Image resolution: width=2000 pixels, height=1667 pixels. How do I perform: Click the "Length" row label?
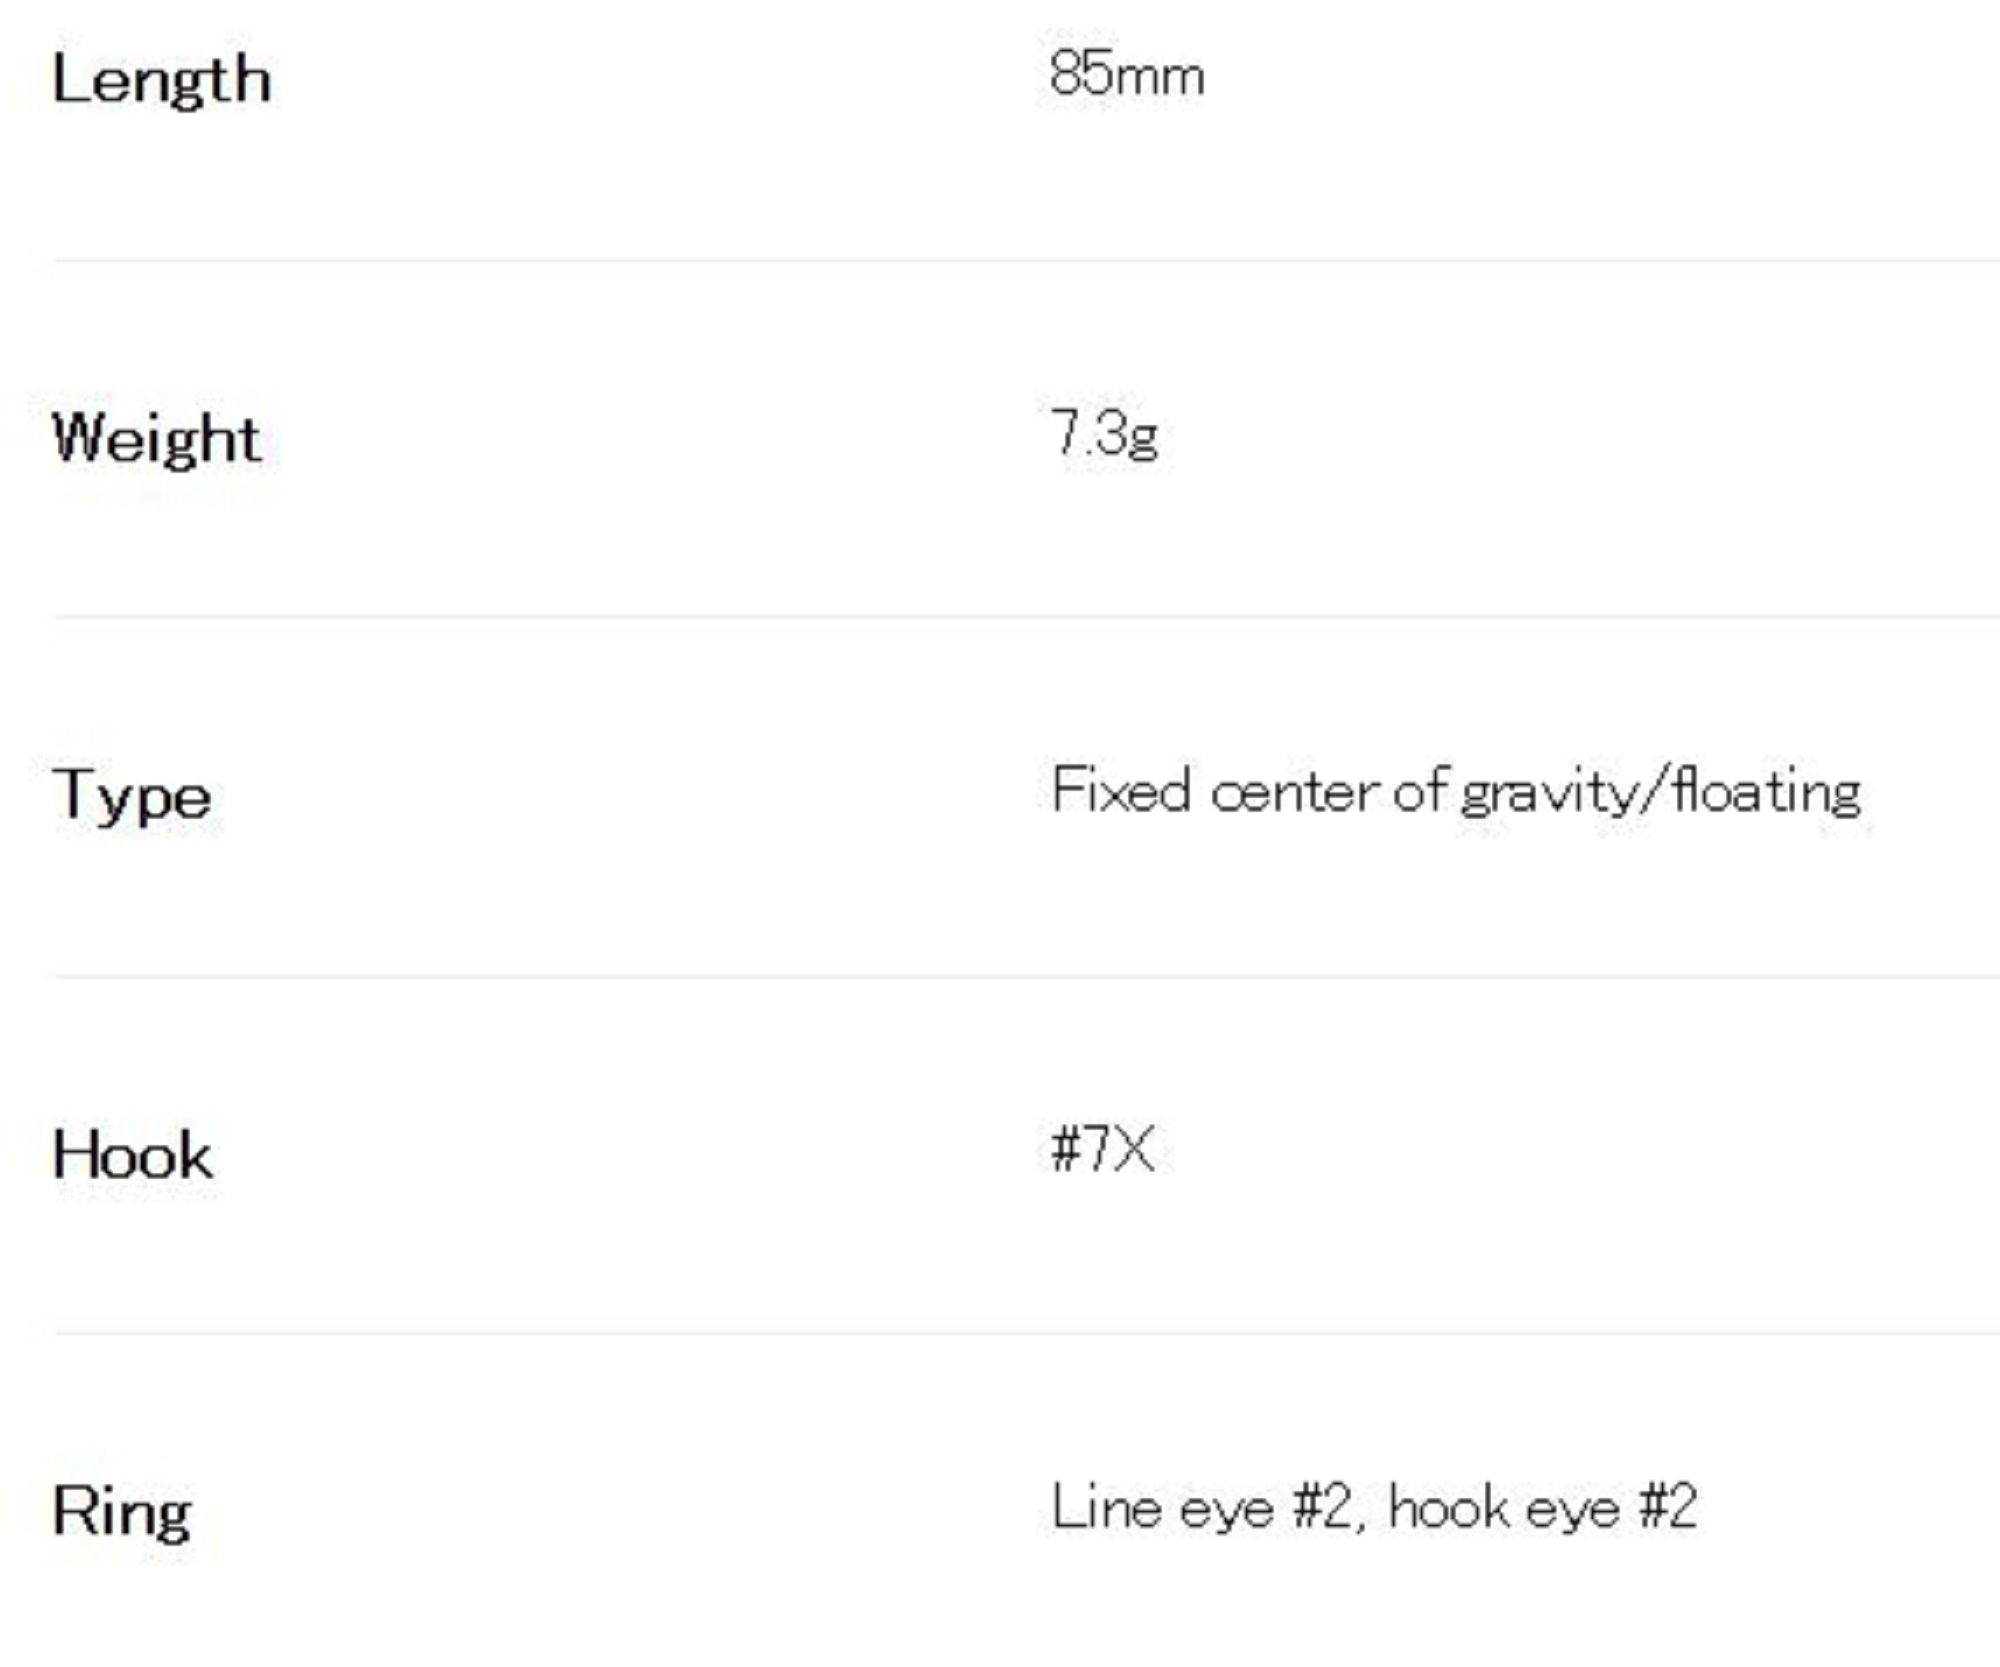pyautogui.click(x=161, y=80)
